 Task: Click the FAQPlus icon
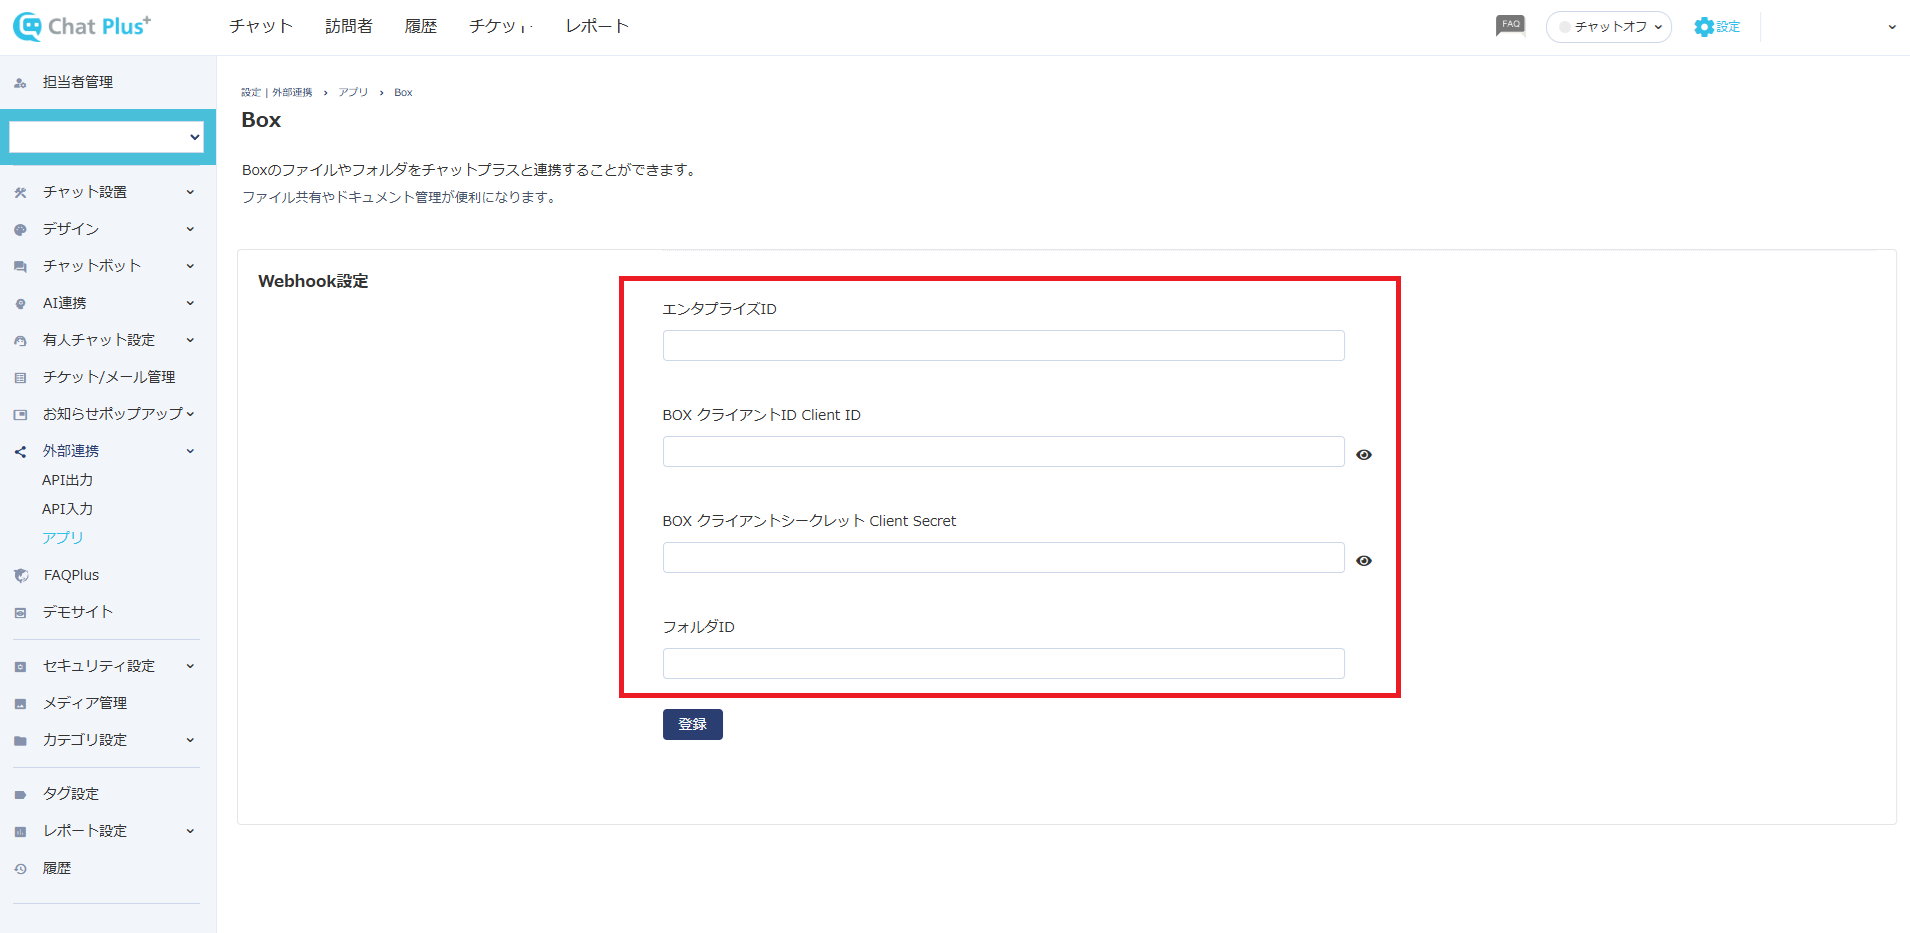point(21,576)
